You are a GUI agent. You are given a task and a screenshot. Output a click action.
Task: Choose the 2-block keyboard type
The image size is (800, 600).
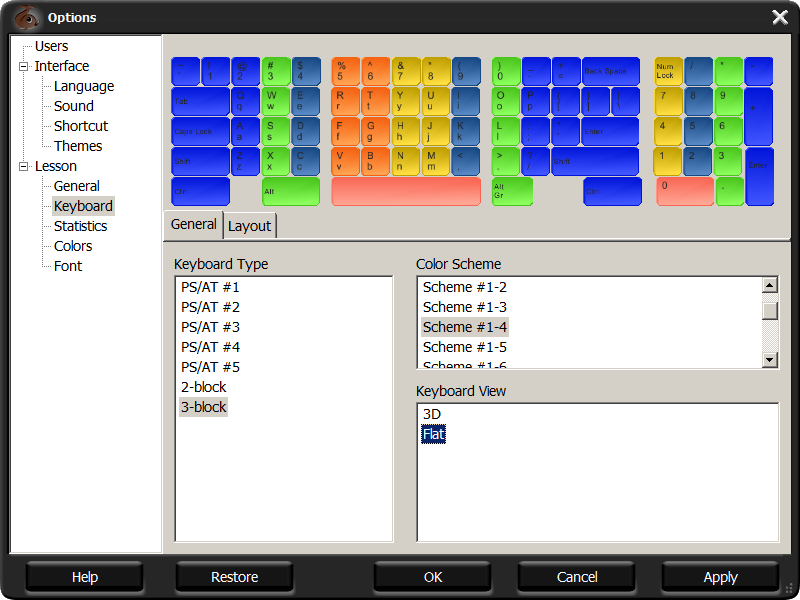coord(203,387)
